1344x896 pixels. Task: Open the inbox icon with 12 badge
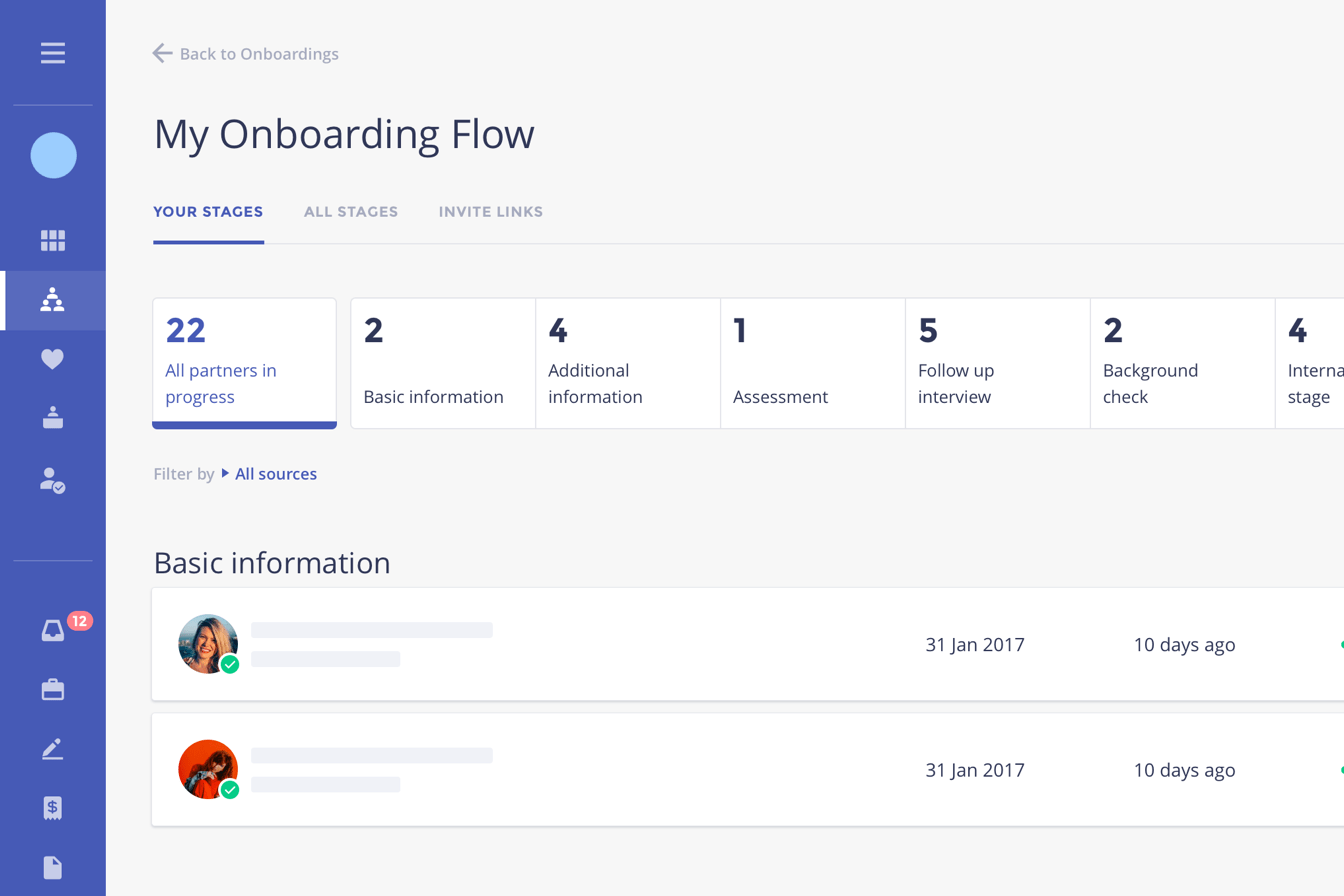[53, 630]
